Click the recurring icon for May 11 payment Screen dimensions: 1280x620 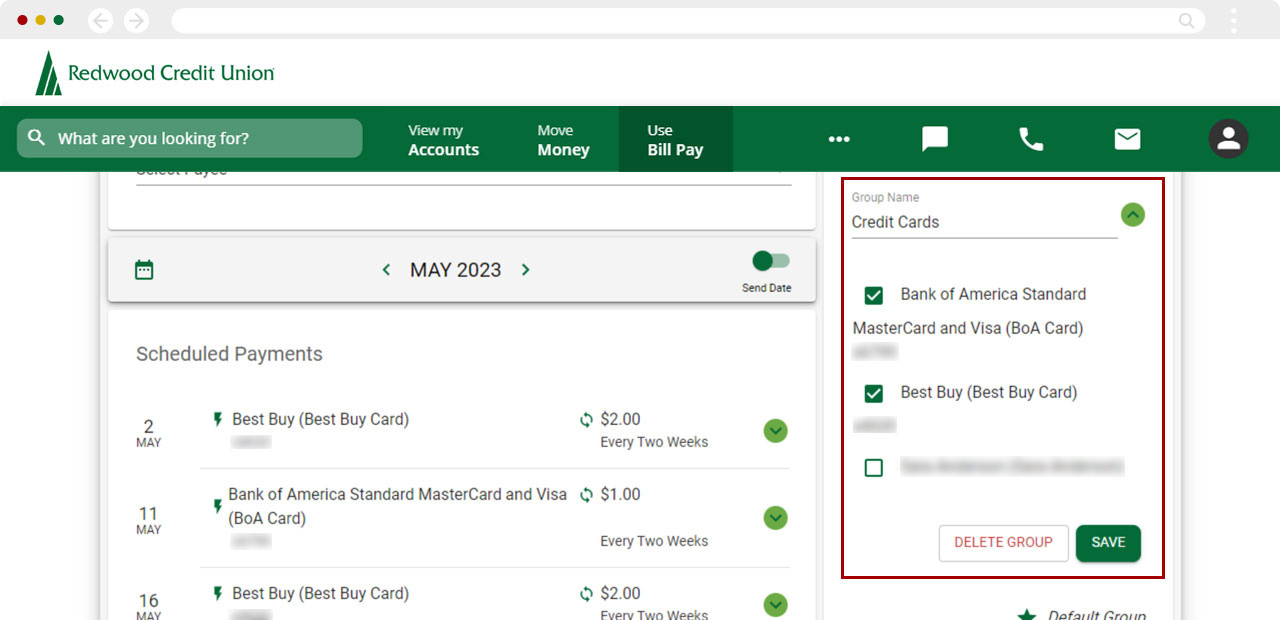(587, 495)
